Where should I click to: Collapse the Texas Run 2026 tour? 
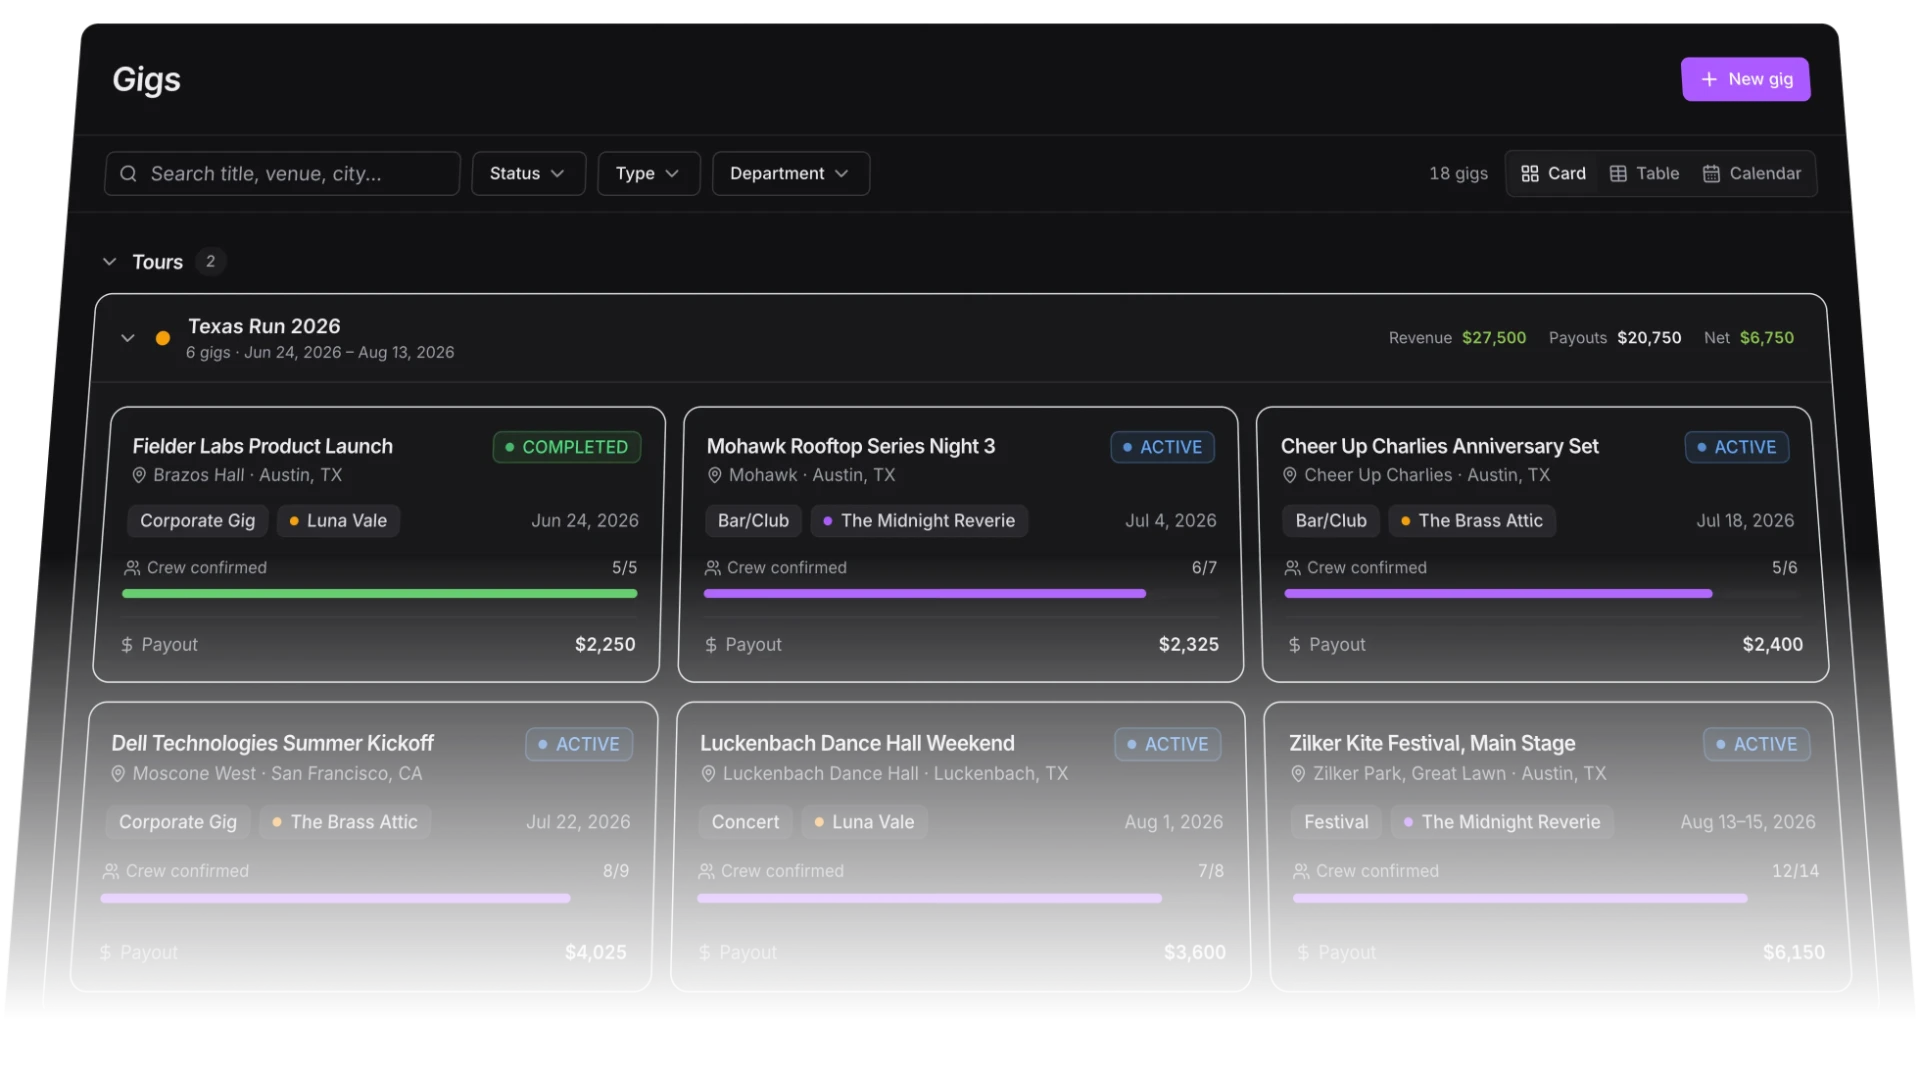(x=127, y=338)
